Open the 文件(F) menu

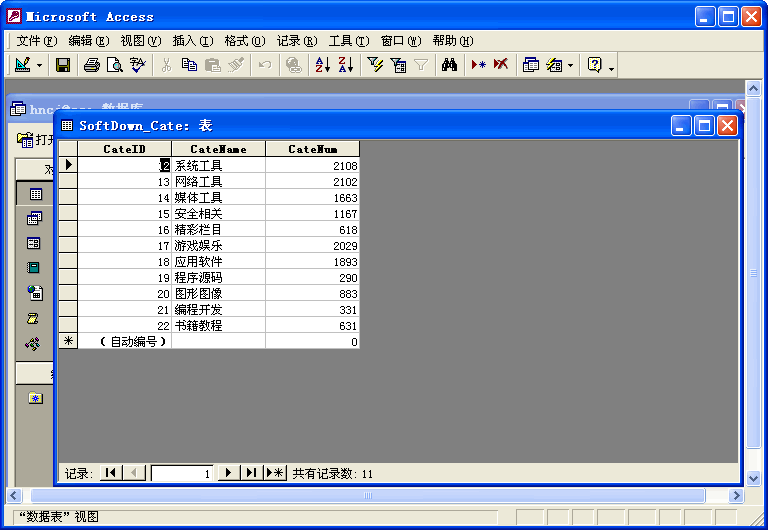pyautogui.click(x=37, y=41)
